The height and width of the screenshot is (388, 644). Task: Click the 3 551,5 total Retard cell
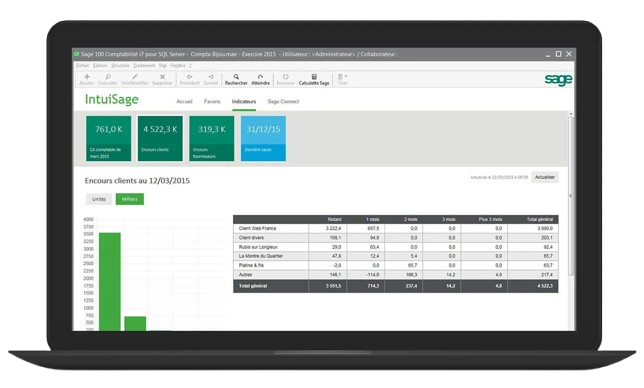334,286
